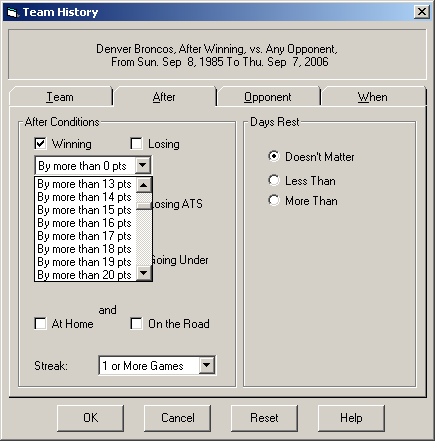Confirm with the OK button
This screenshot has height=441, width=435.
91,418
